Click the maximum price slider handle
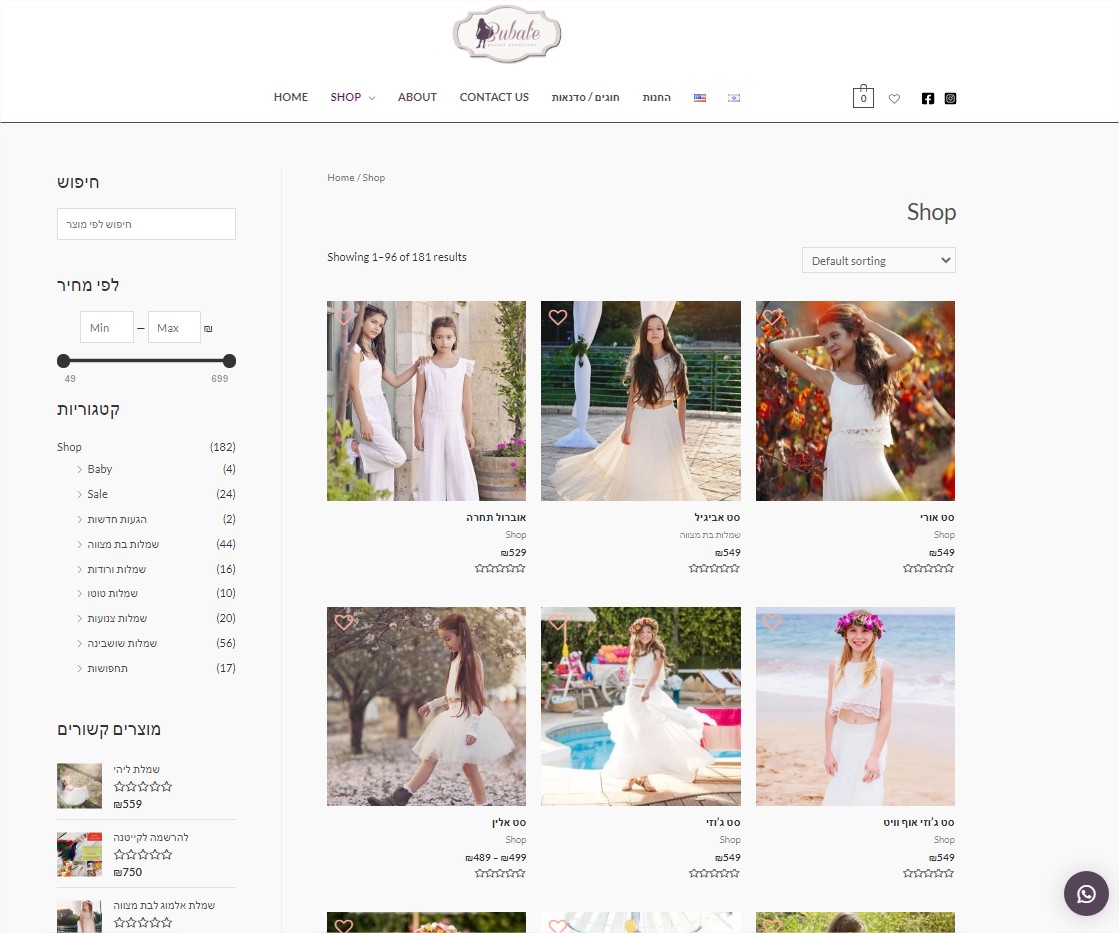Viewport: 1119px width, 933px height. [229, 360]
